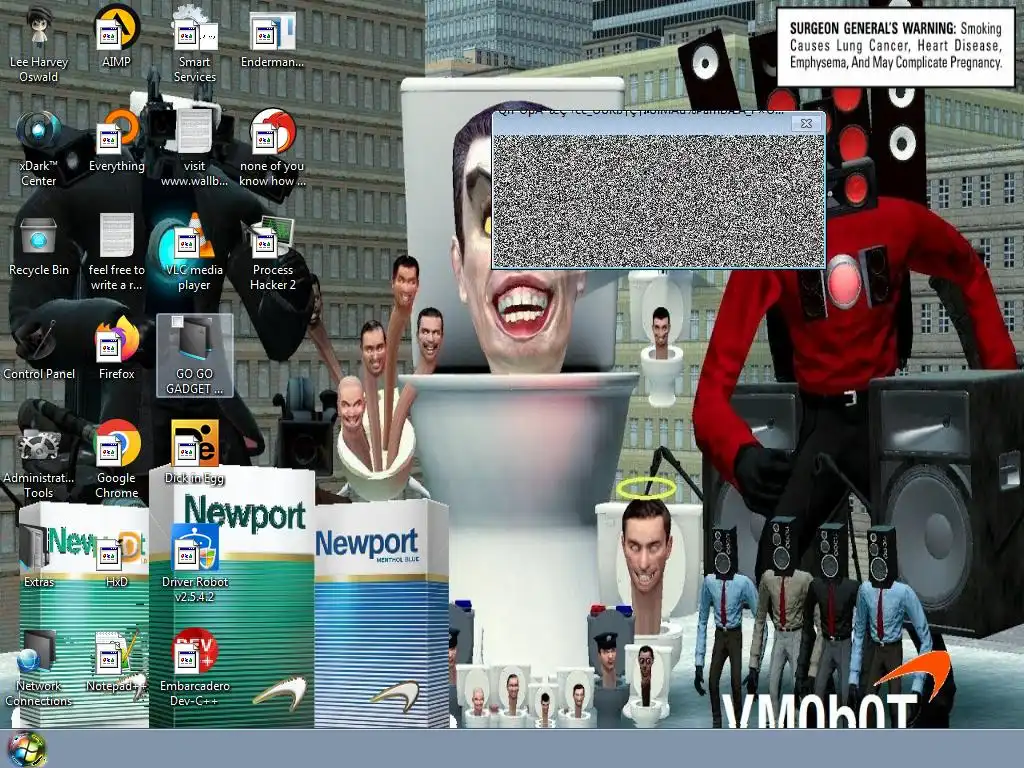Select the Enderman desktop icon
The width and height of the screenshot is (1024, 768).
pyautogui.click(x=272, y=37)
